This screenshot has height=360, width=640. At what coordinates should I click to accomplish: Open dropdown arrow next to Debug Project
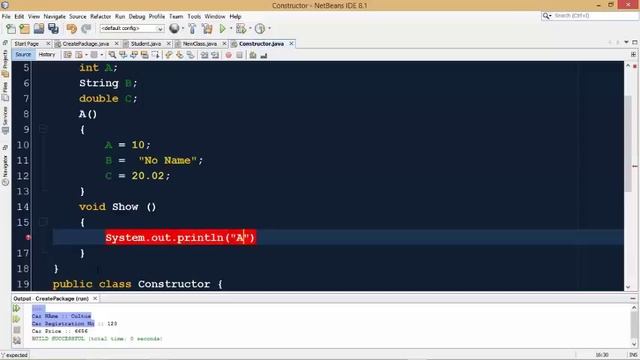(250, 29)
